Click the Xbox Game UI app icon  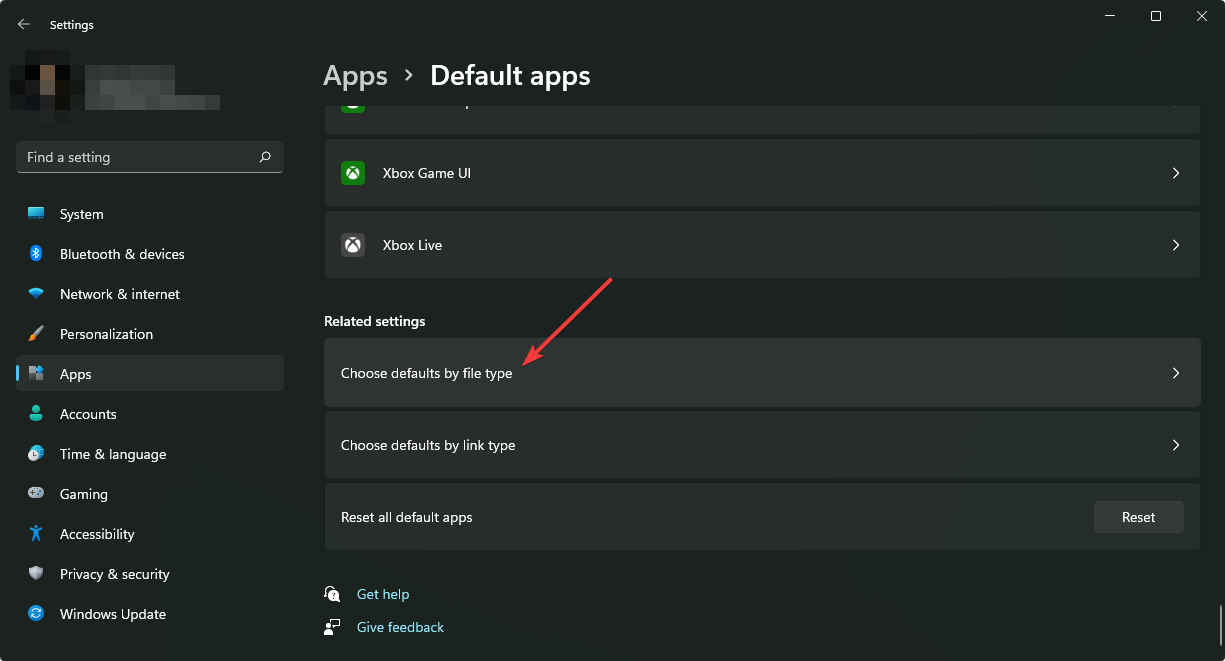pos(353,173)
